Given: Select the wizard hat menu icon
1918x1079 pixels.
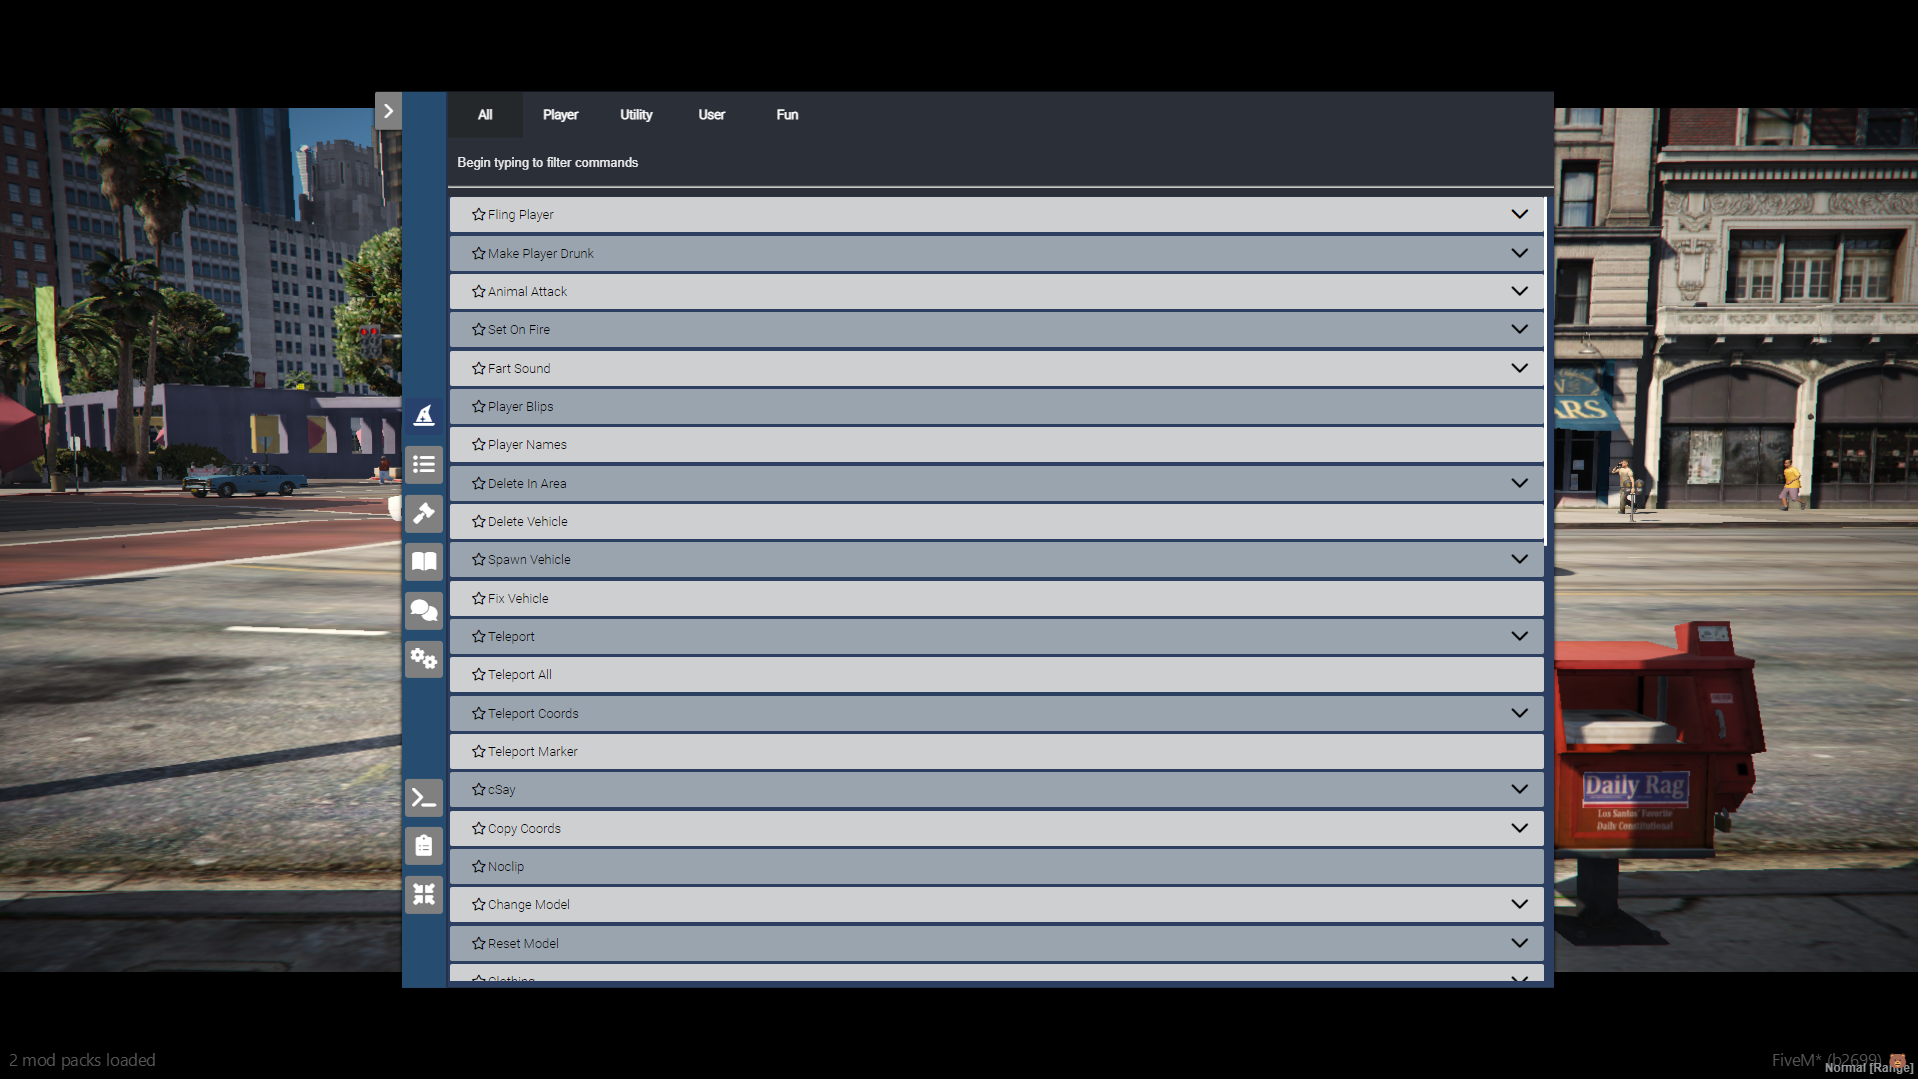Looking at the screenshot, I should (x=424, y=414).
